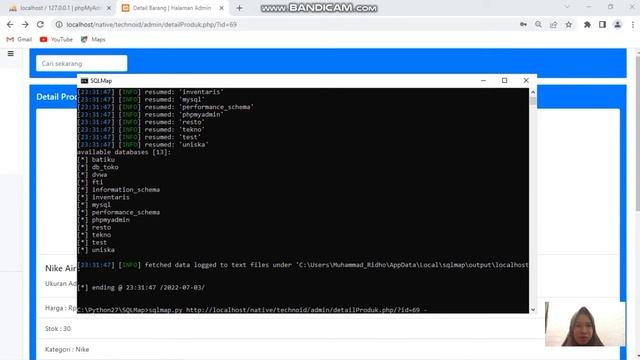Go back using browser back arrow

(x=10, y=24)
